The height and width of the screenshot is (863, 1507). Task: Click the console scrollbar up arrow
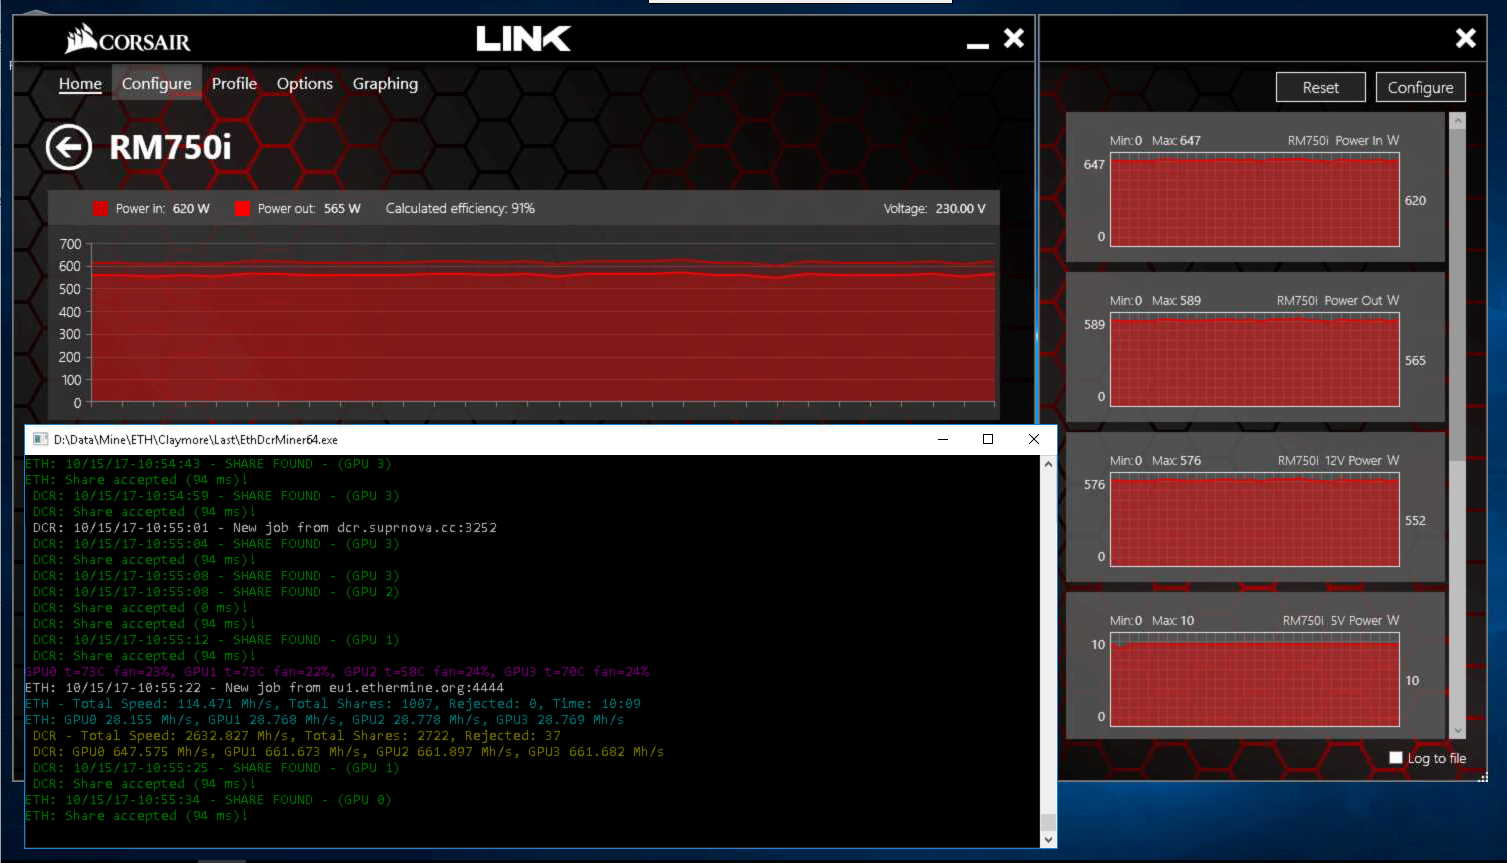[1048, 464]
